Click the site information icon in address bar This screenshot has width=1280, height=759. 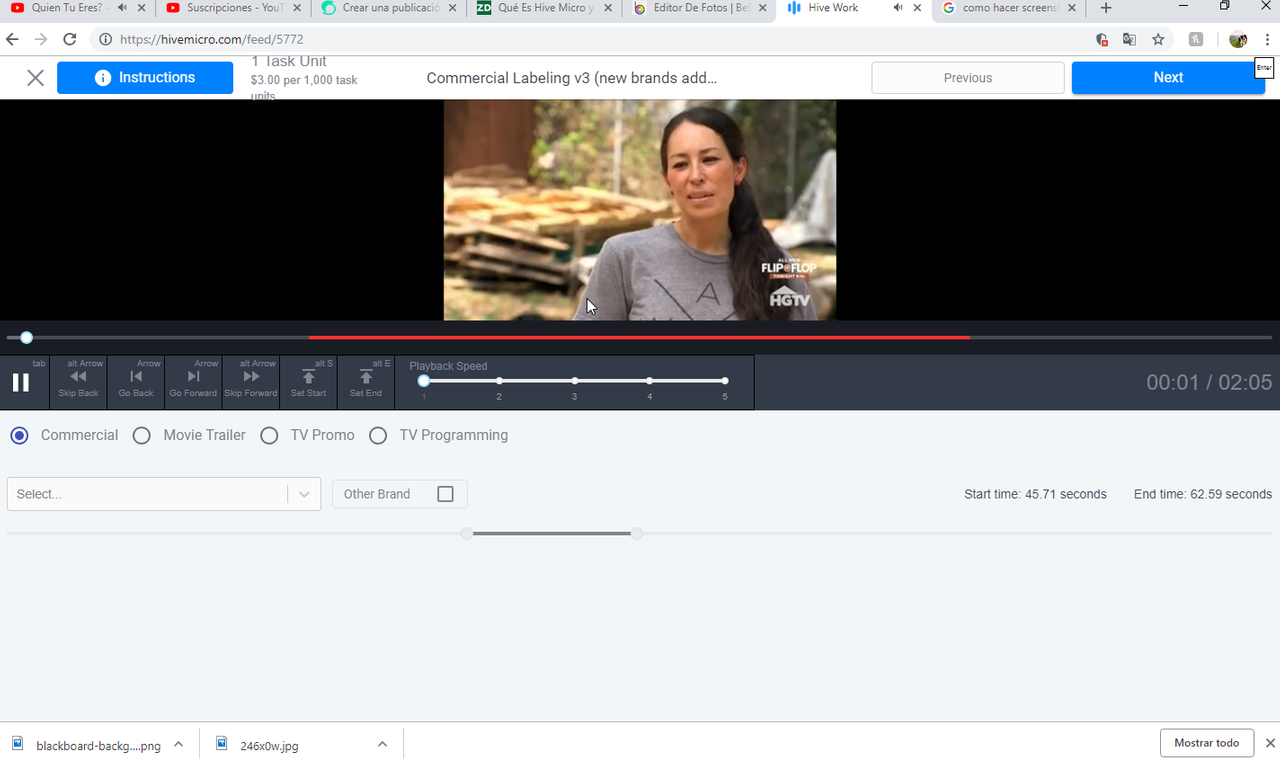click(x=104, y=40)
